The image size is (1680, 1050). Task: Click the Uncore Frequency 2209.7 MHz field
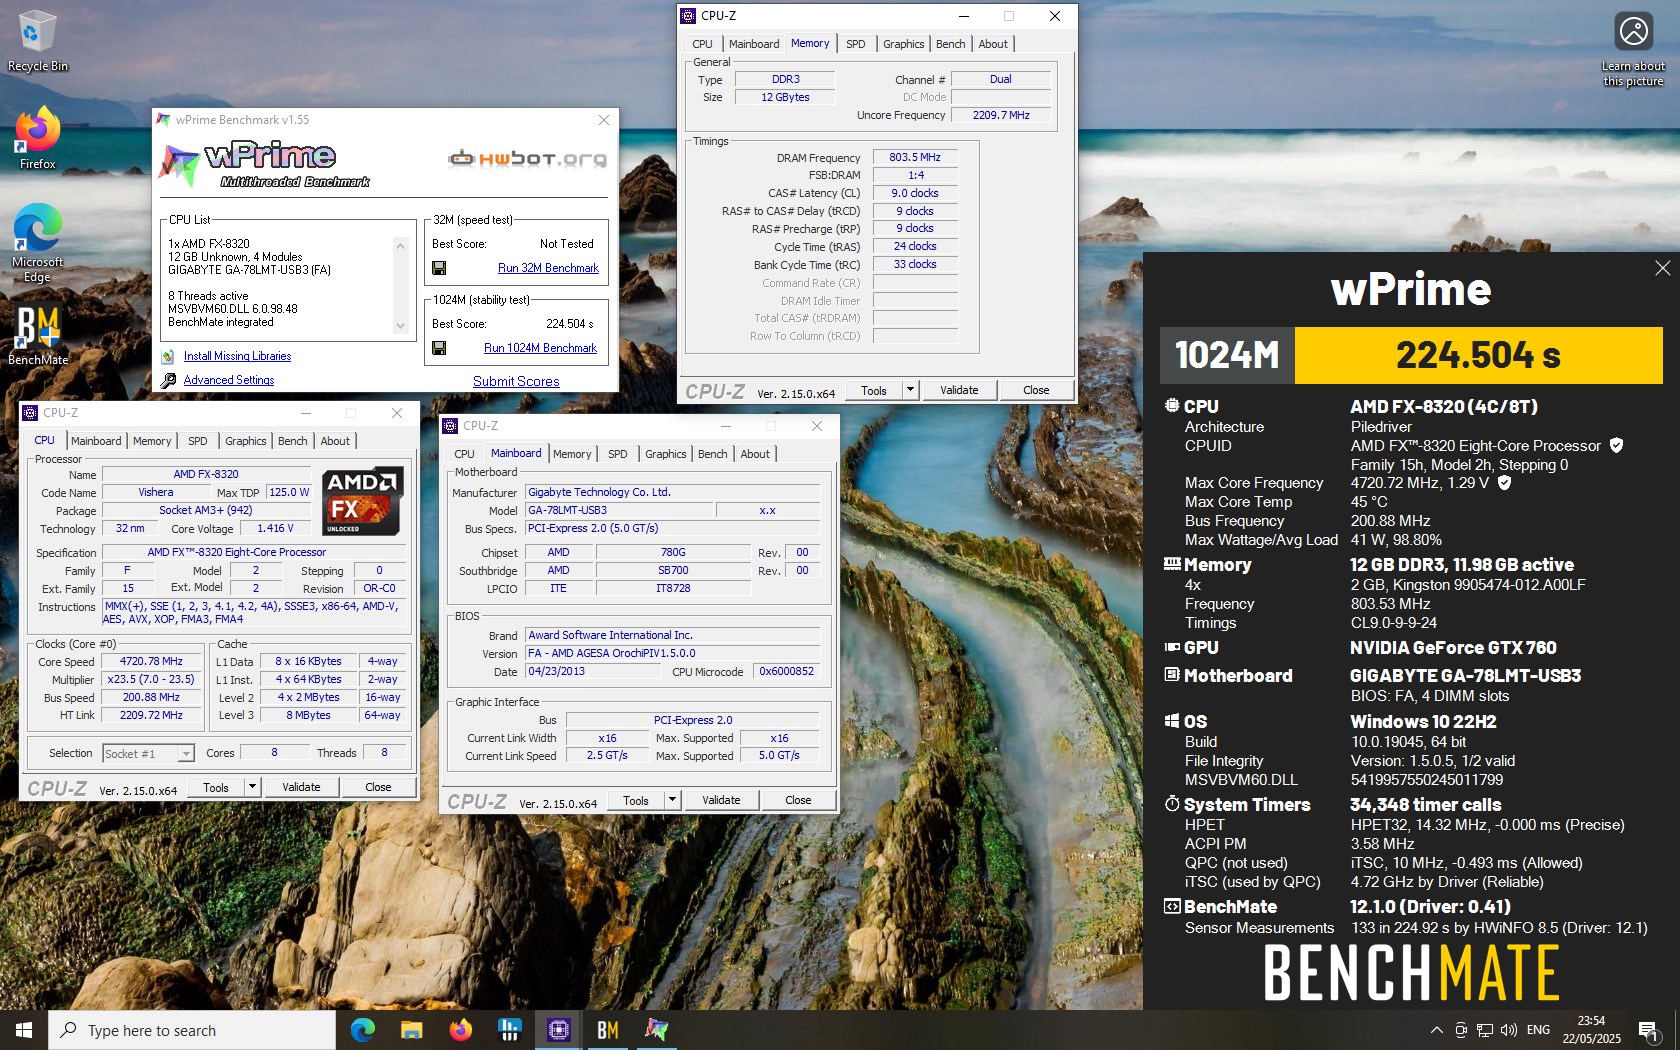1001,115
